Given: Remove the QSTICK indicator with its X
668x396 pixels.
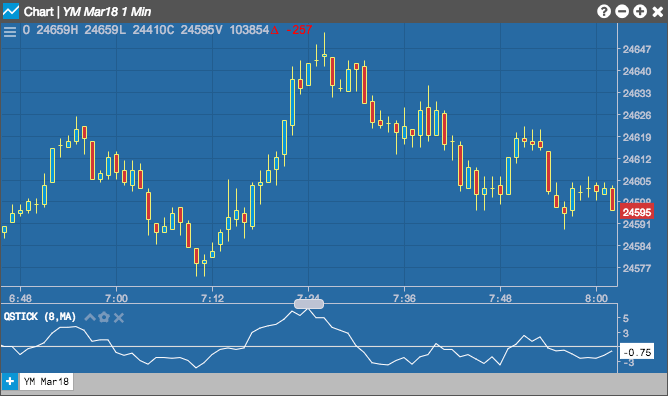Looking at the screenshot, I should point(119,318).
